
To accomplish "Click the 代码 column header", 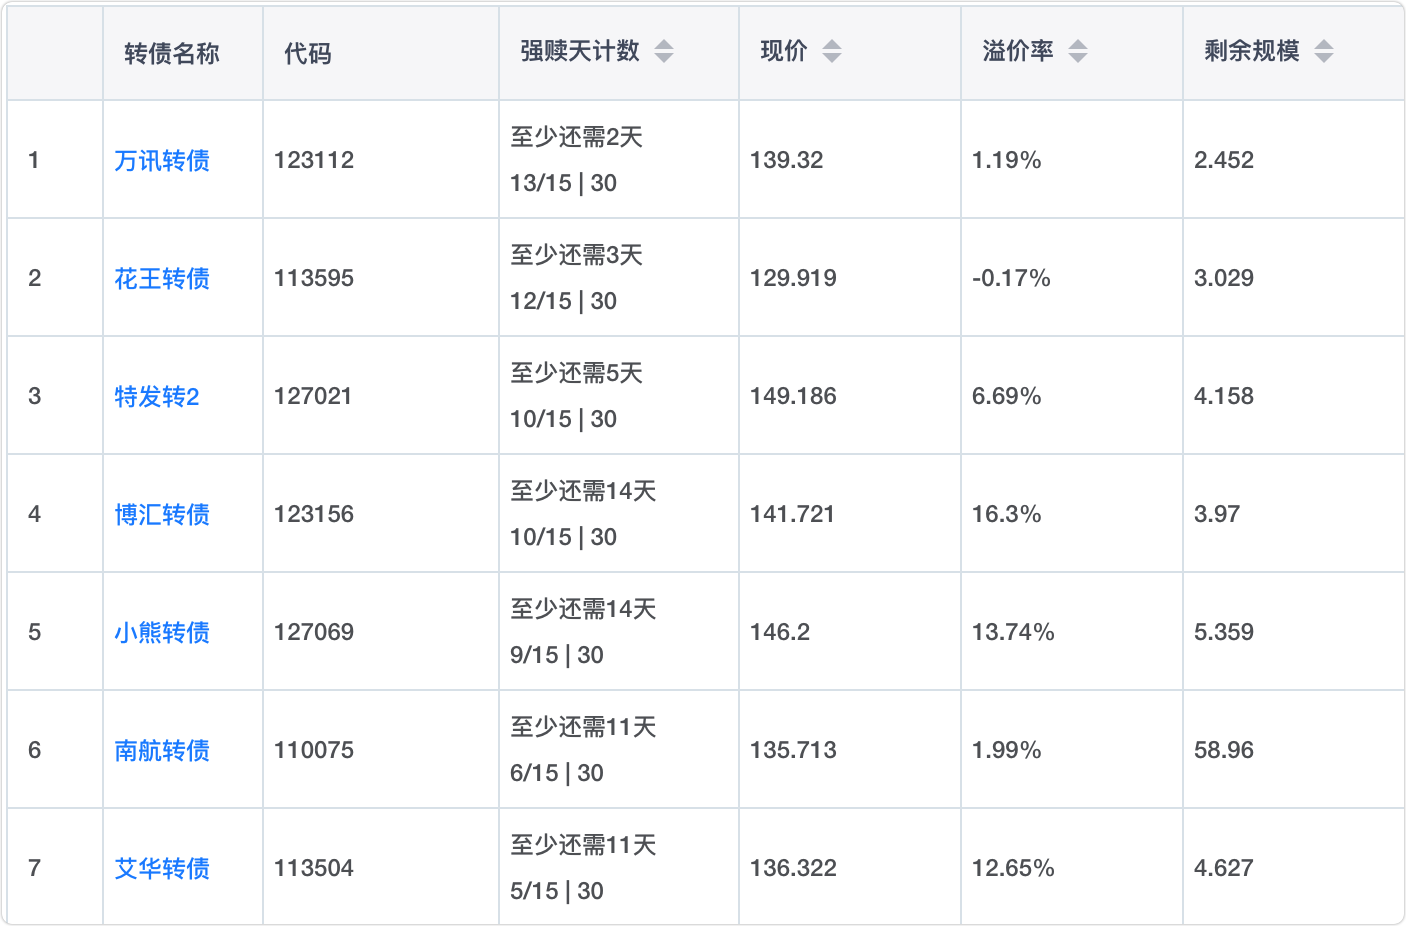I will [308, 53].
